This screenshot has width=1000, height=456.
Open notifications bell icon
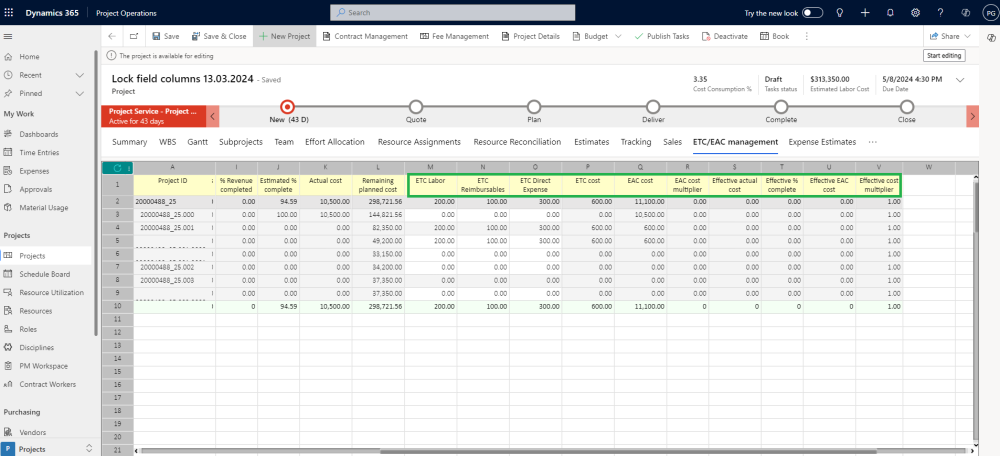click(x=890, y=13)
